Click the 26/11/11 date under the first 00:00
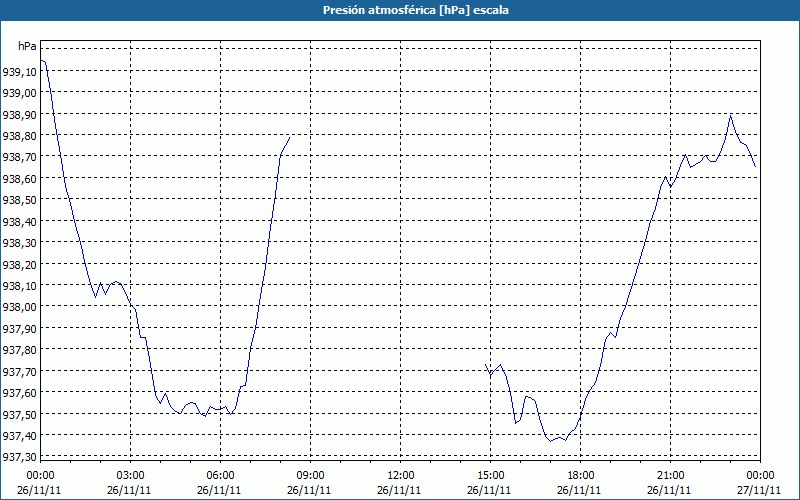 pos(39,490)
